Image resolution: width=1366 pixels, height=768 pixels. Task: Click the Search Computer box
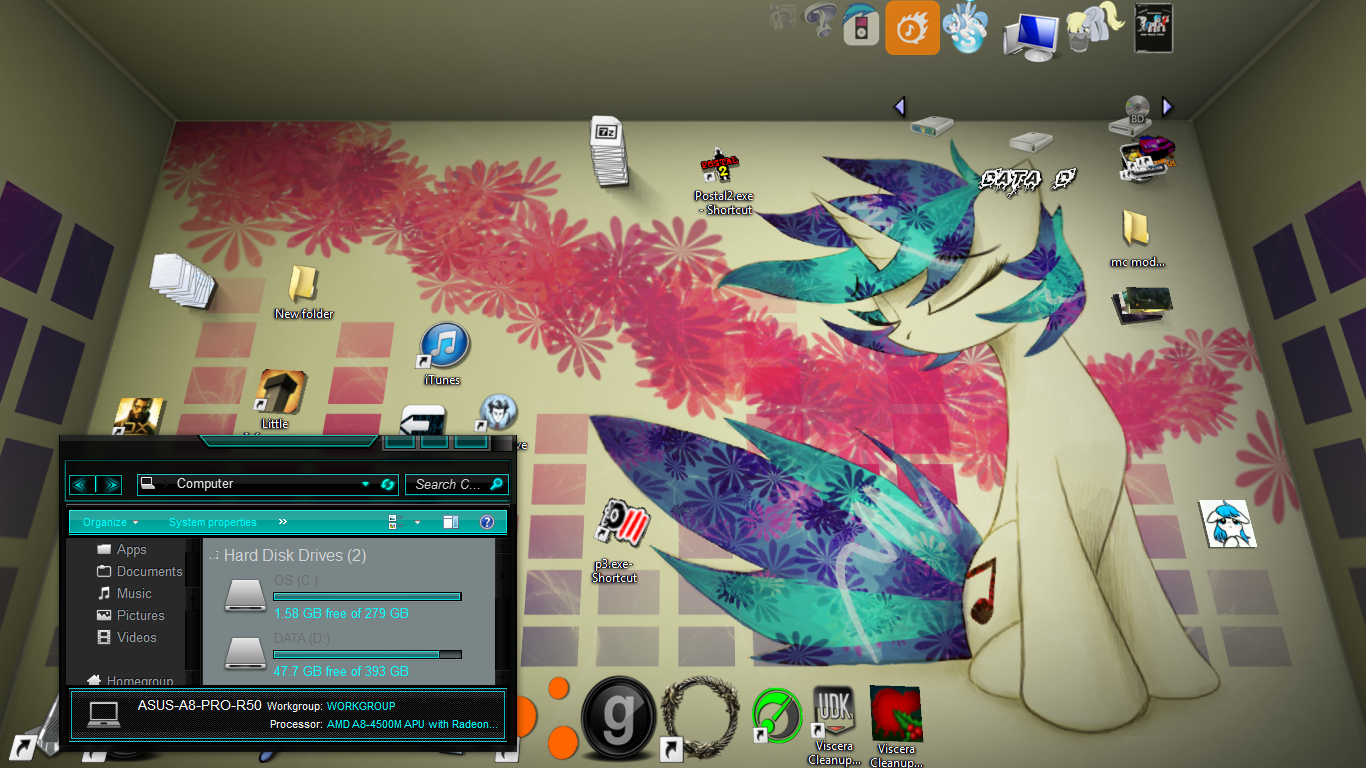pos(456,484)
